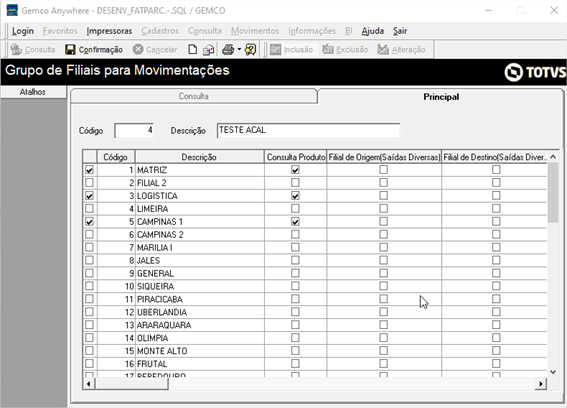Check Filial de Destino for FRUTAL

496,364
